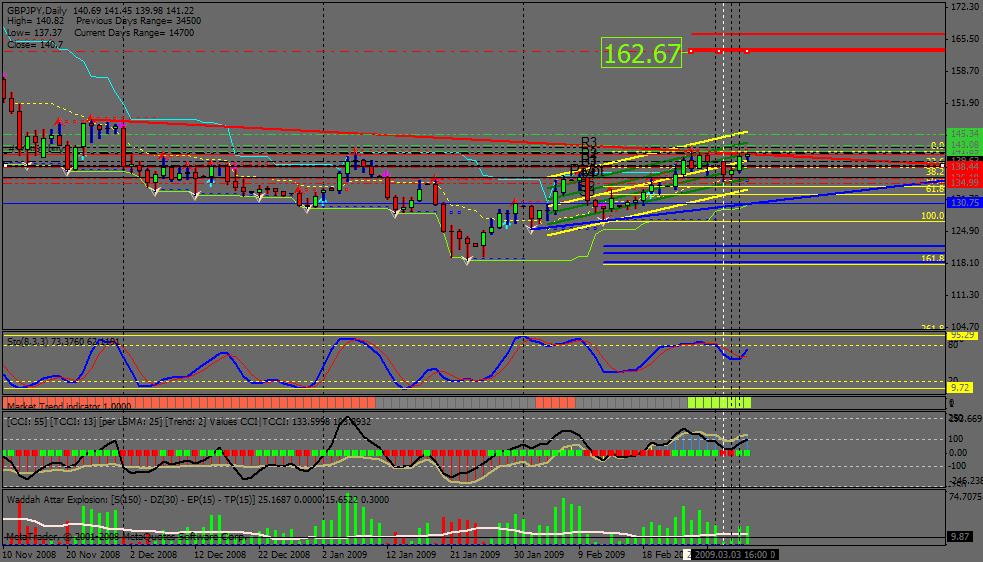Click the 165.50 price scale value
Image resolution: width=983 pixels, height=562 pixels.
click(x=965, y=38)
